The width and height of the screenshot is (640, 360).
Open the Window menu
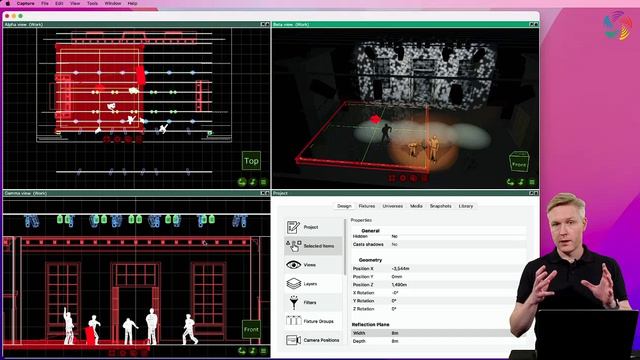coord(113,3)
